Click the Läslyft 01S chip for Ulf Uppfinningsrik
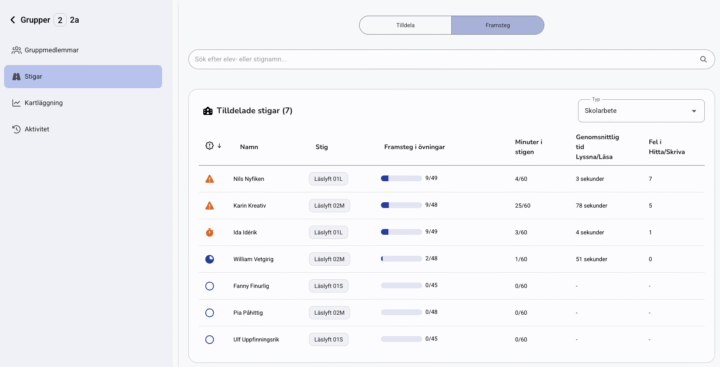Image resolution: width=720 pixels, height=367 pixels. tap(328, 339)
